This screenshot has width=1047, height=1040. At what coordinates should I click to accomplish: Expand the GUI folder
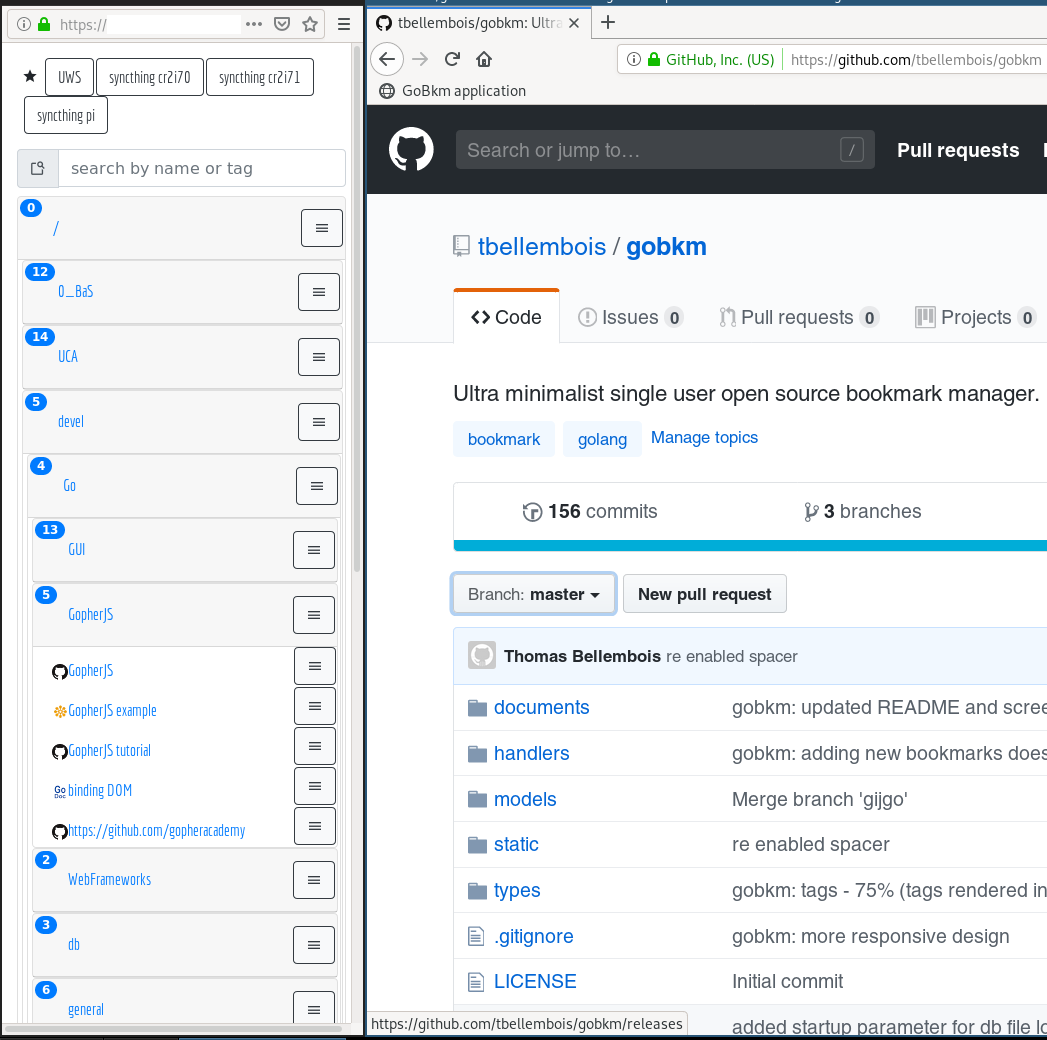point(77,549)
